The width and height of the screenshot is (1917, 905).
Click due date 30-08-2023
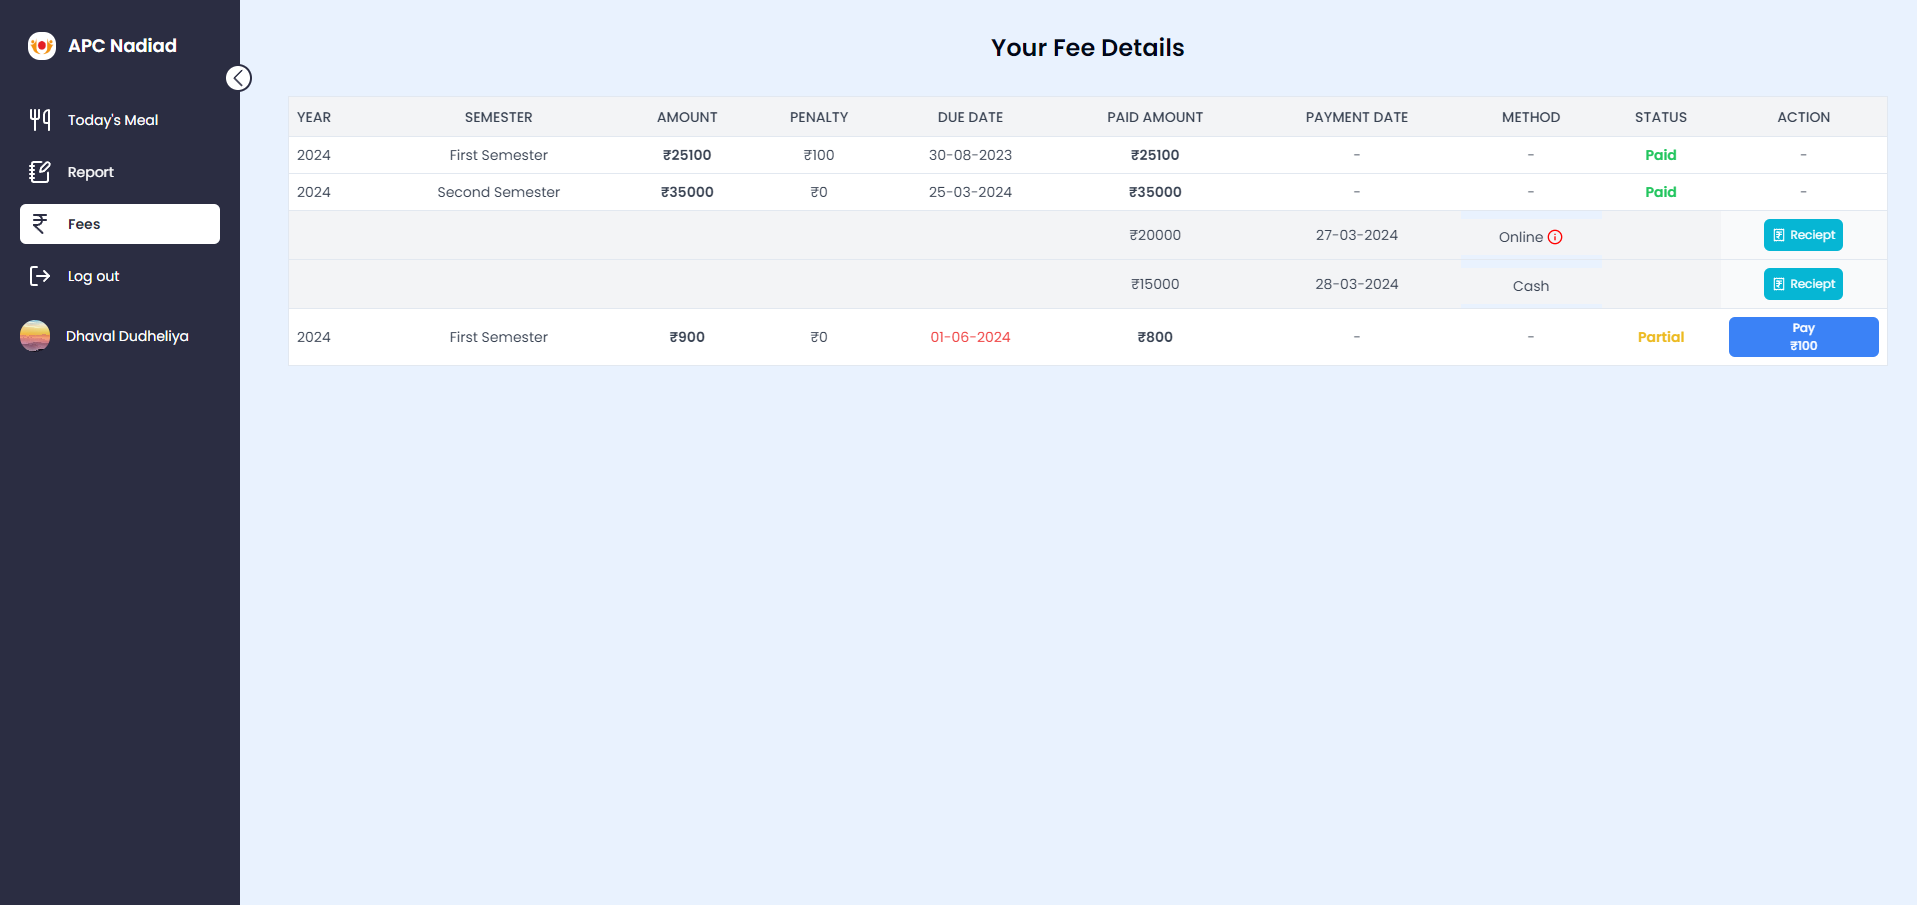[970, 155]
